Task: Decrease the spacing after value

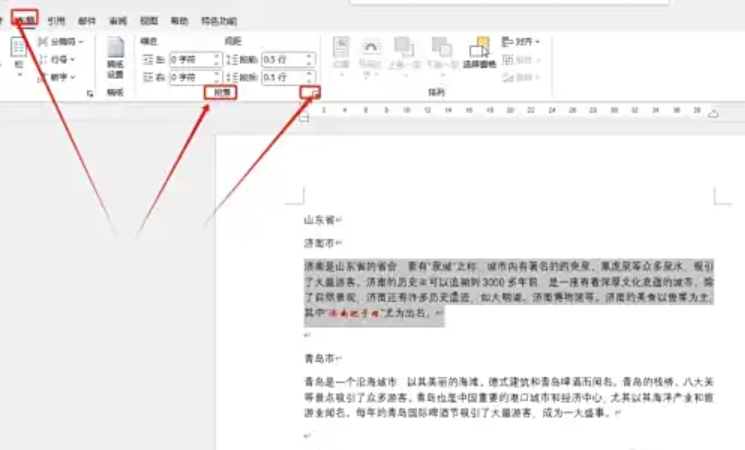Action: 310,80
